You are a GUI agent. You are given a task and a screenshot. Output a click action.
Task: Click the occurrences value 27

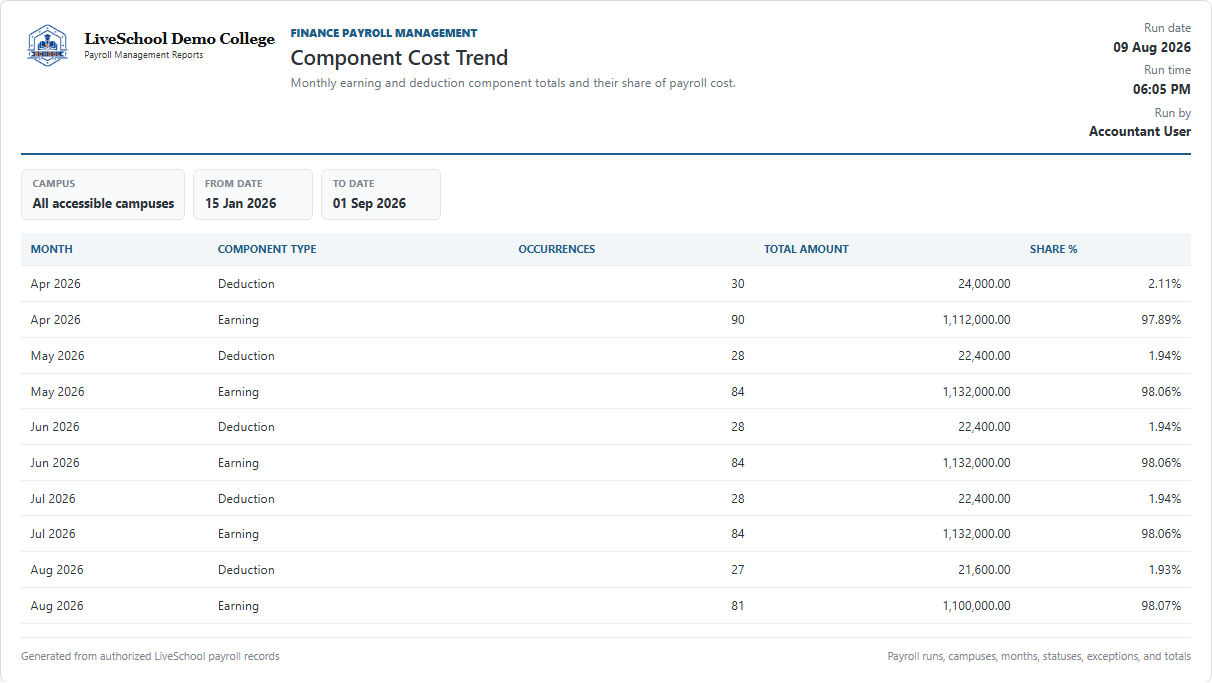738,570
